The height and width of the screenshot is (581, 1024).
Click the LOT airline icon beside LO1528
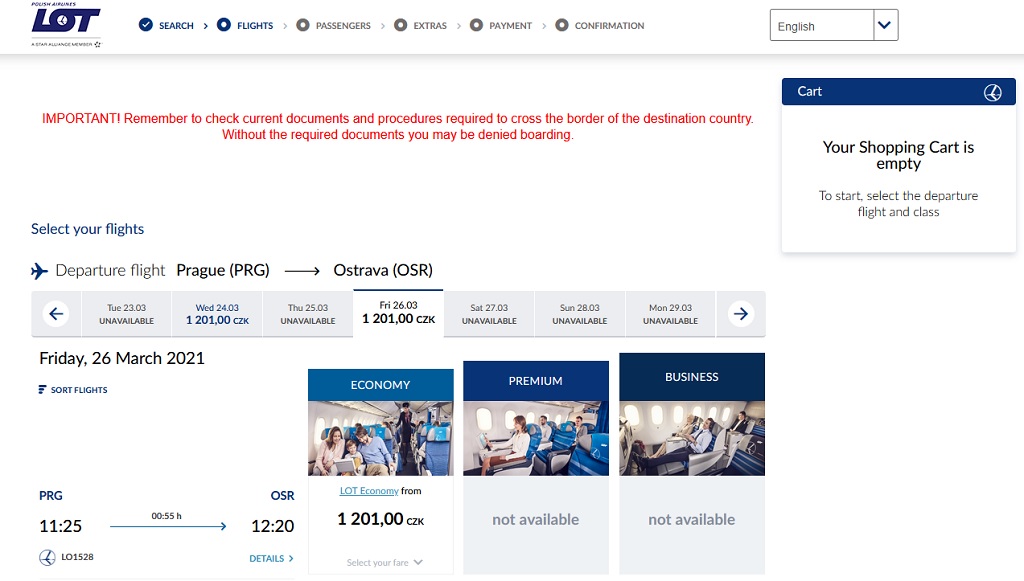click(x=47, y=557)
